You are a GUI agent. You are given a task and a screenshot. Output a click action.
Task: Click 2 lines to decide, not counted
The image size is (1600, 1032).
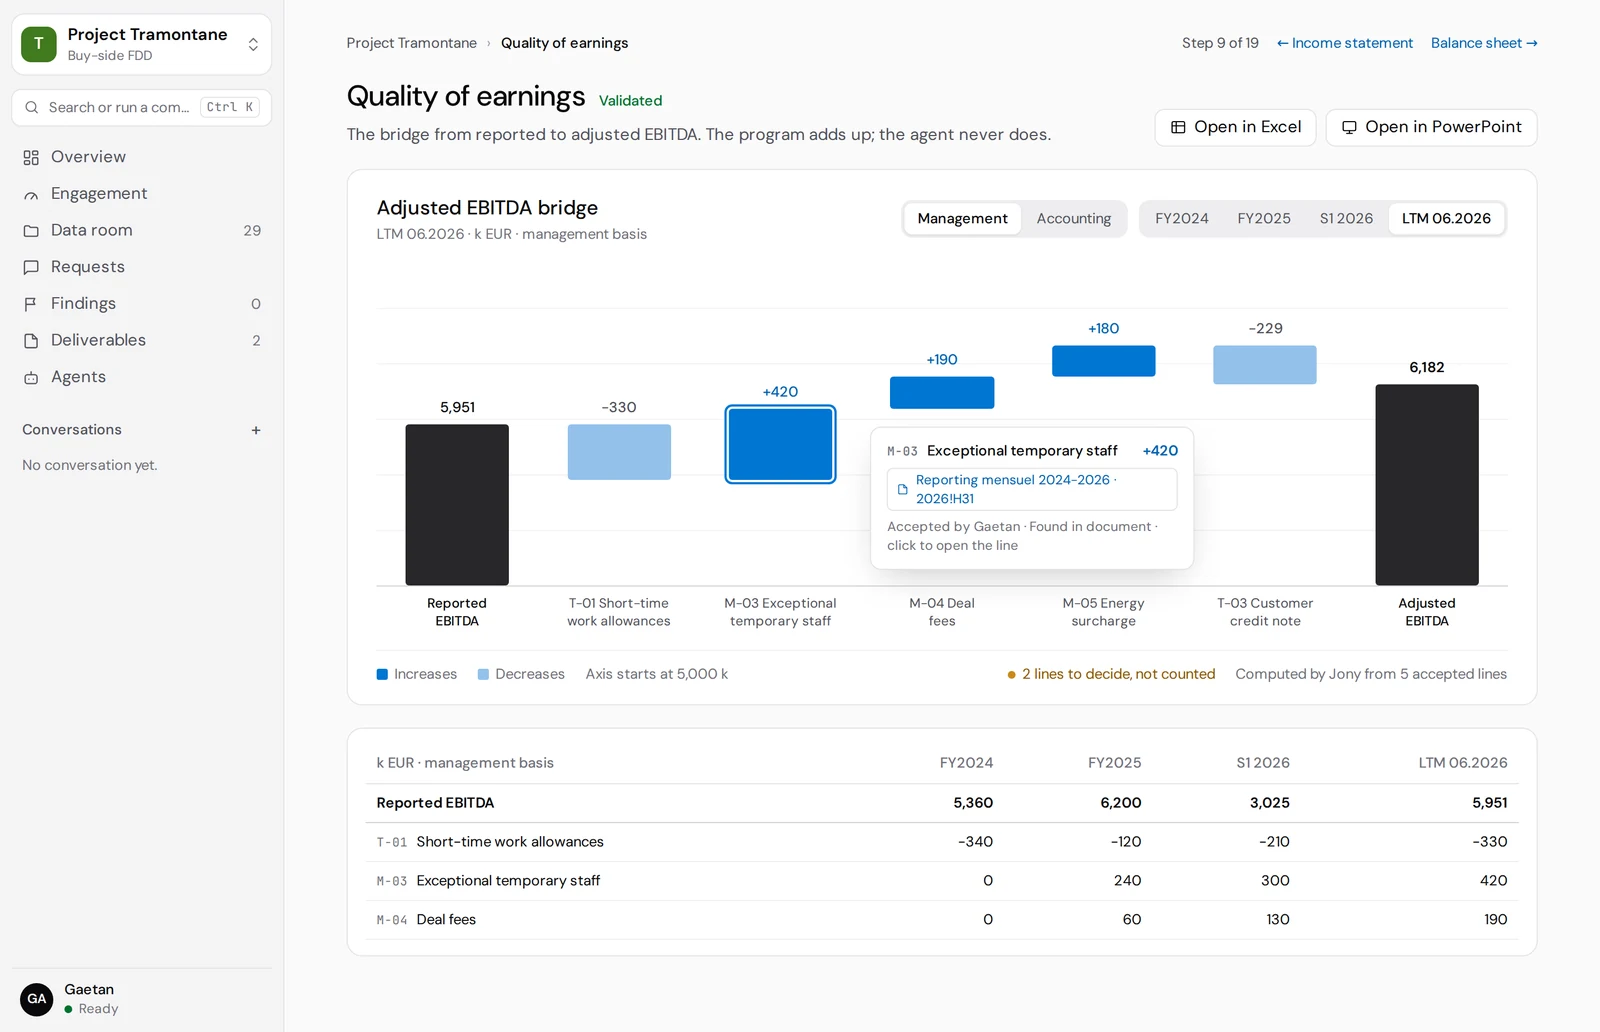click(1111, 674)
